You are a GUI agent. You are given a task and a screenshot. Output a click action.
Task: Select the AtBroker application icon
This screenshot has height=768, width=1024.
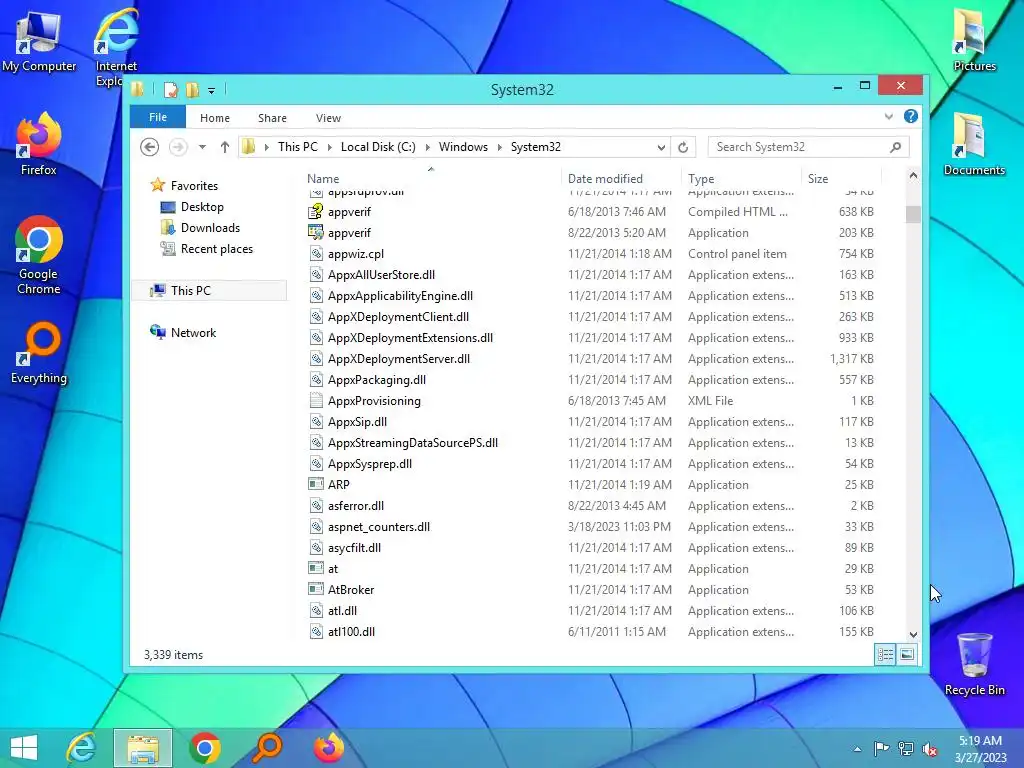[316, 589]
